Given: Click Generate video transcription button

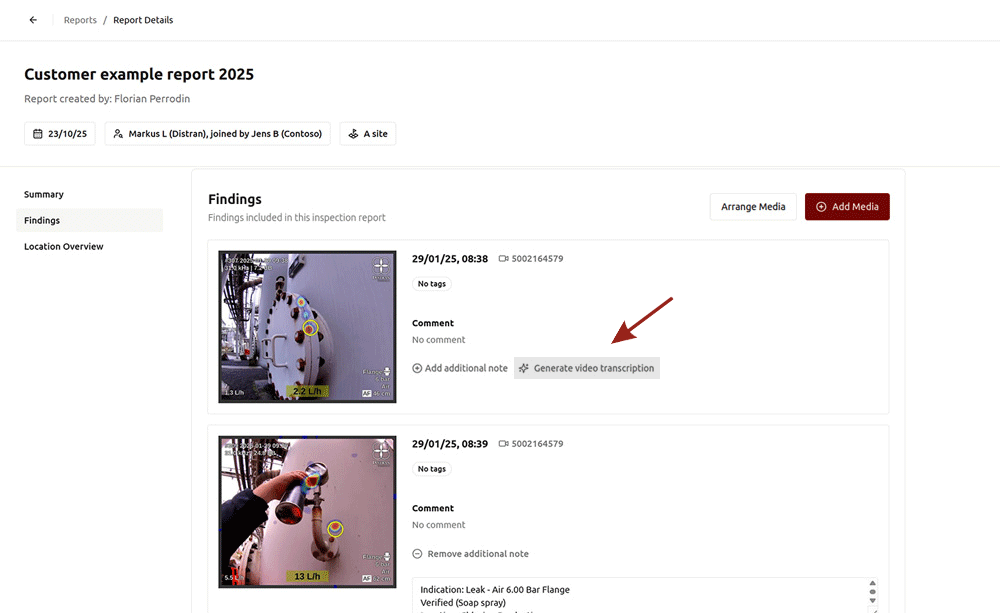Looking at the screenshot, I should pyautogui.click(x=587, y=368).
